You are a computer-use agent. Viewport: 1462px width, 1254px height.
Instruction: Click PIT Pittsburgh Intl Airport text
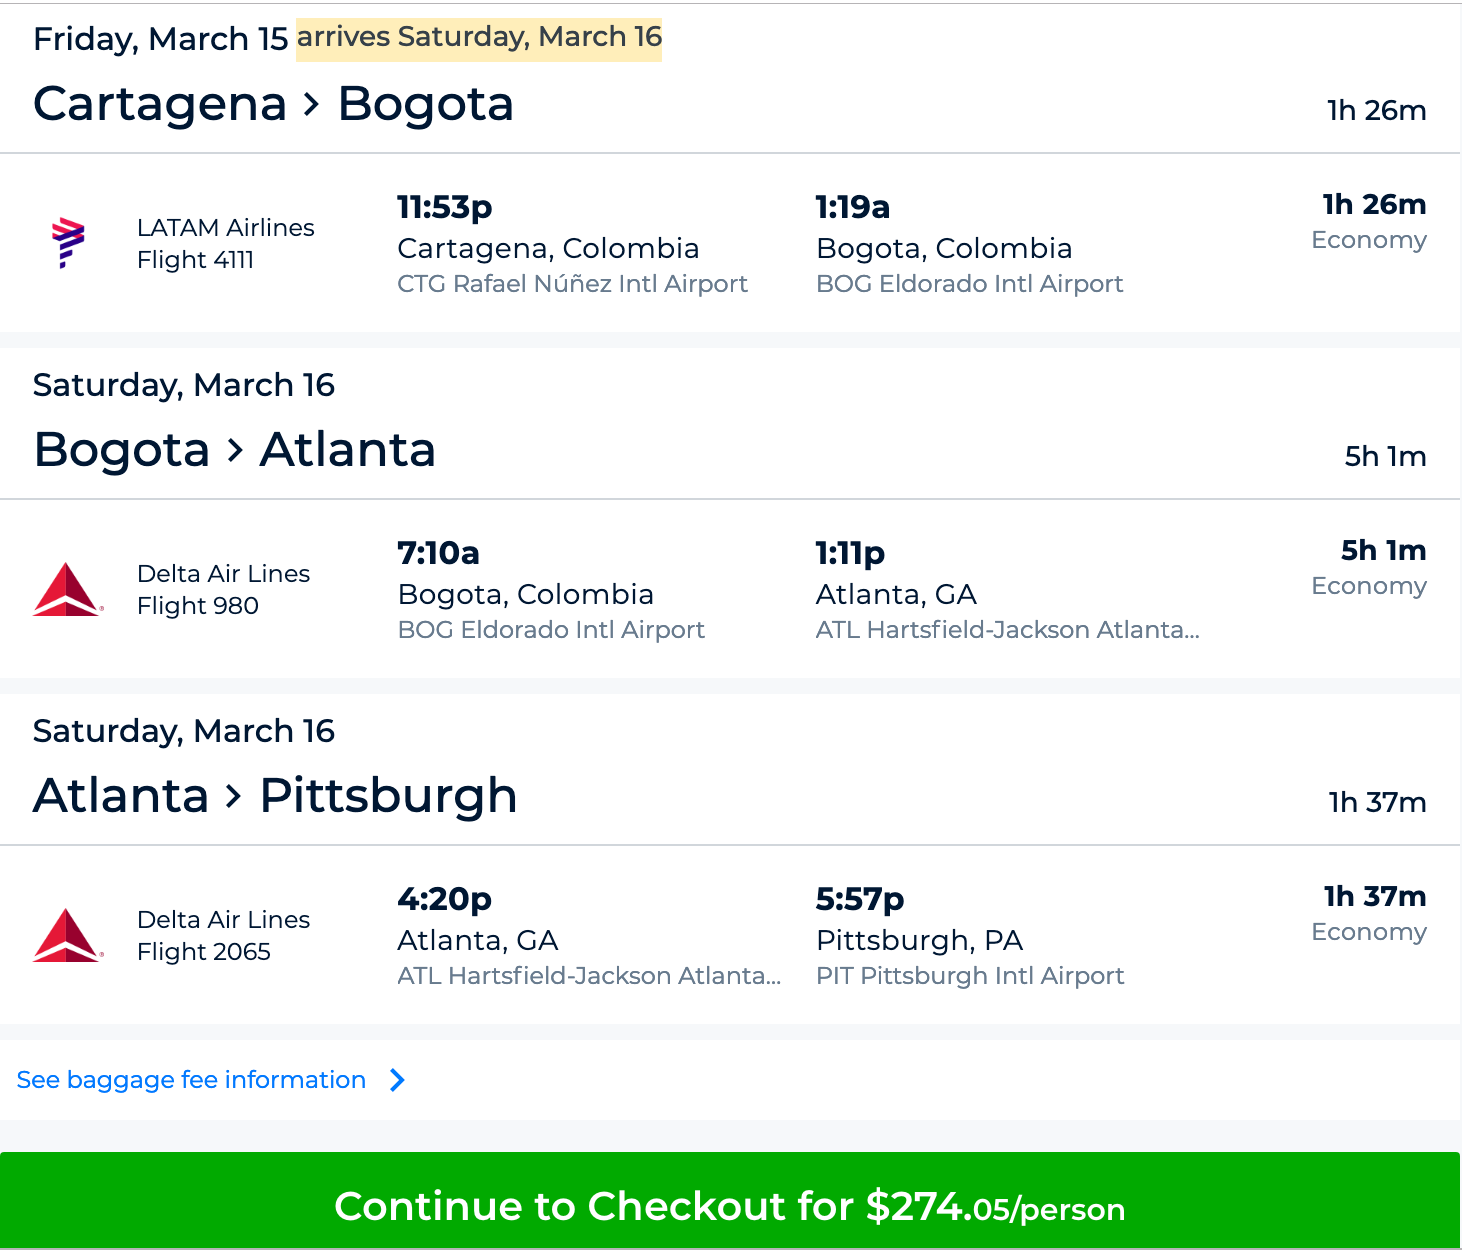969,976
